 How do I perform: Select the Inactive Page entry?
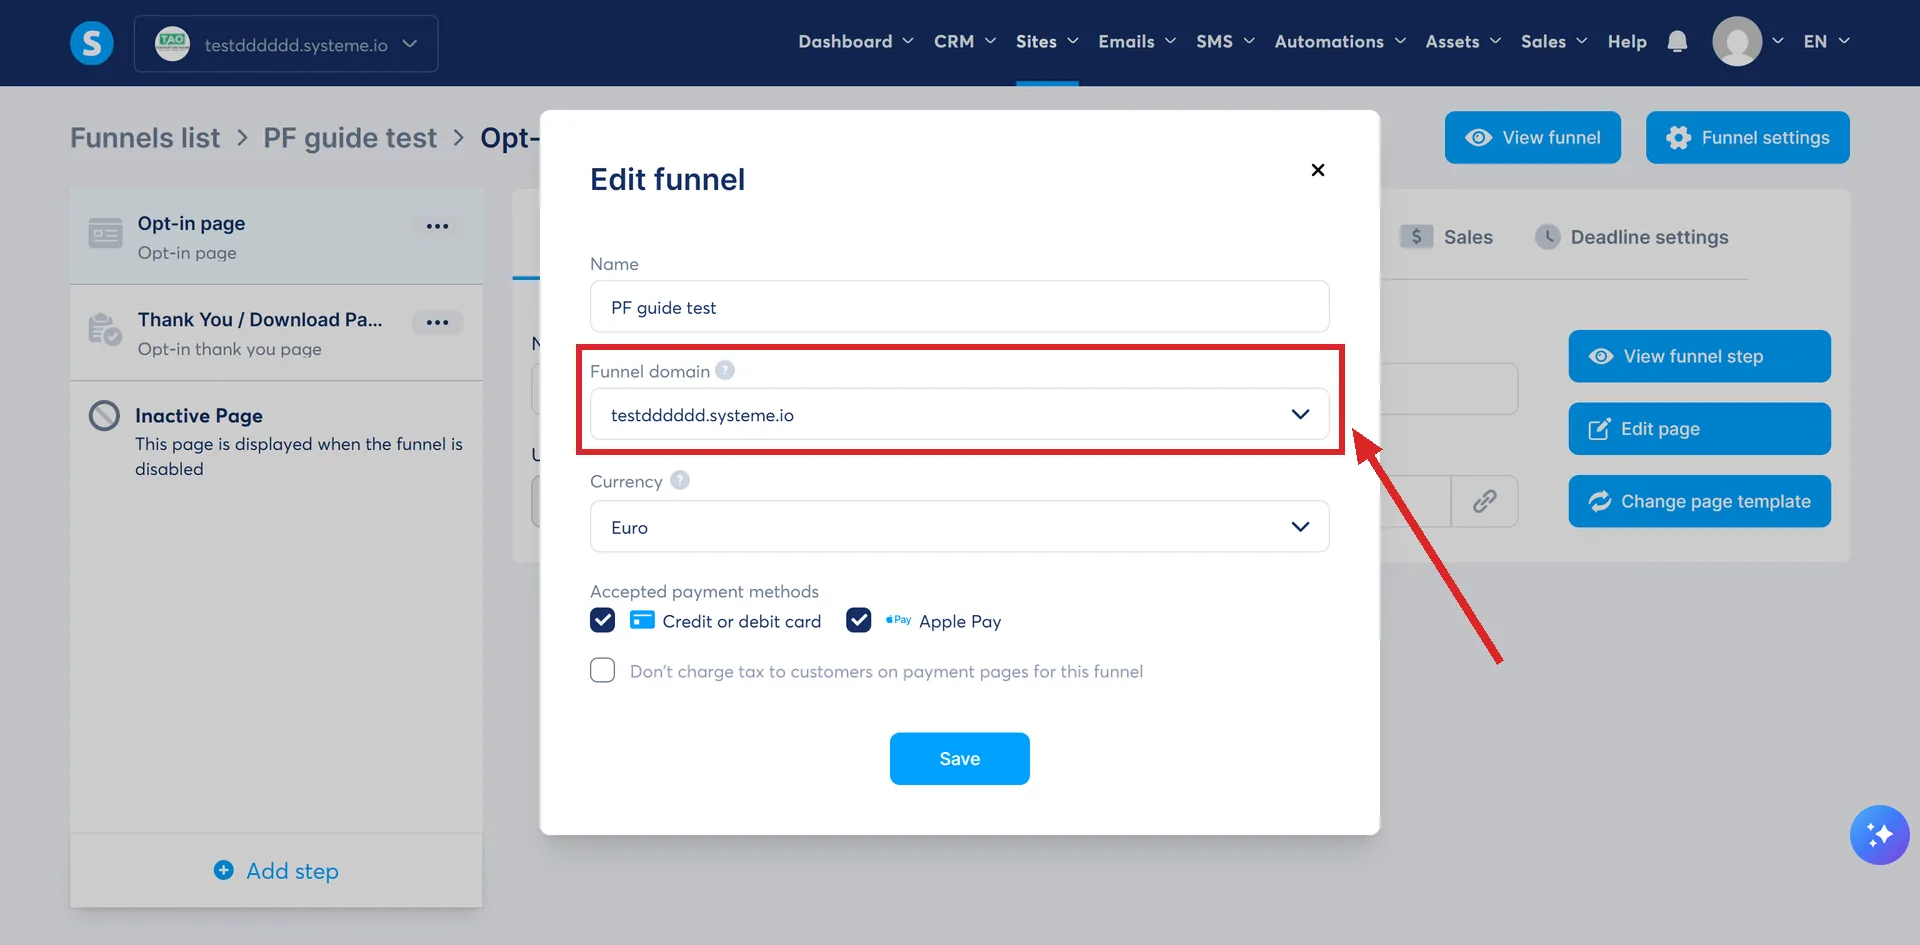[276, 441]
